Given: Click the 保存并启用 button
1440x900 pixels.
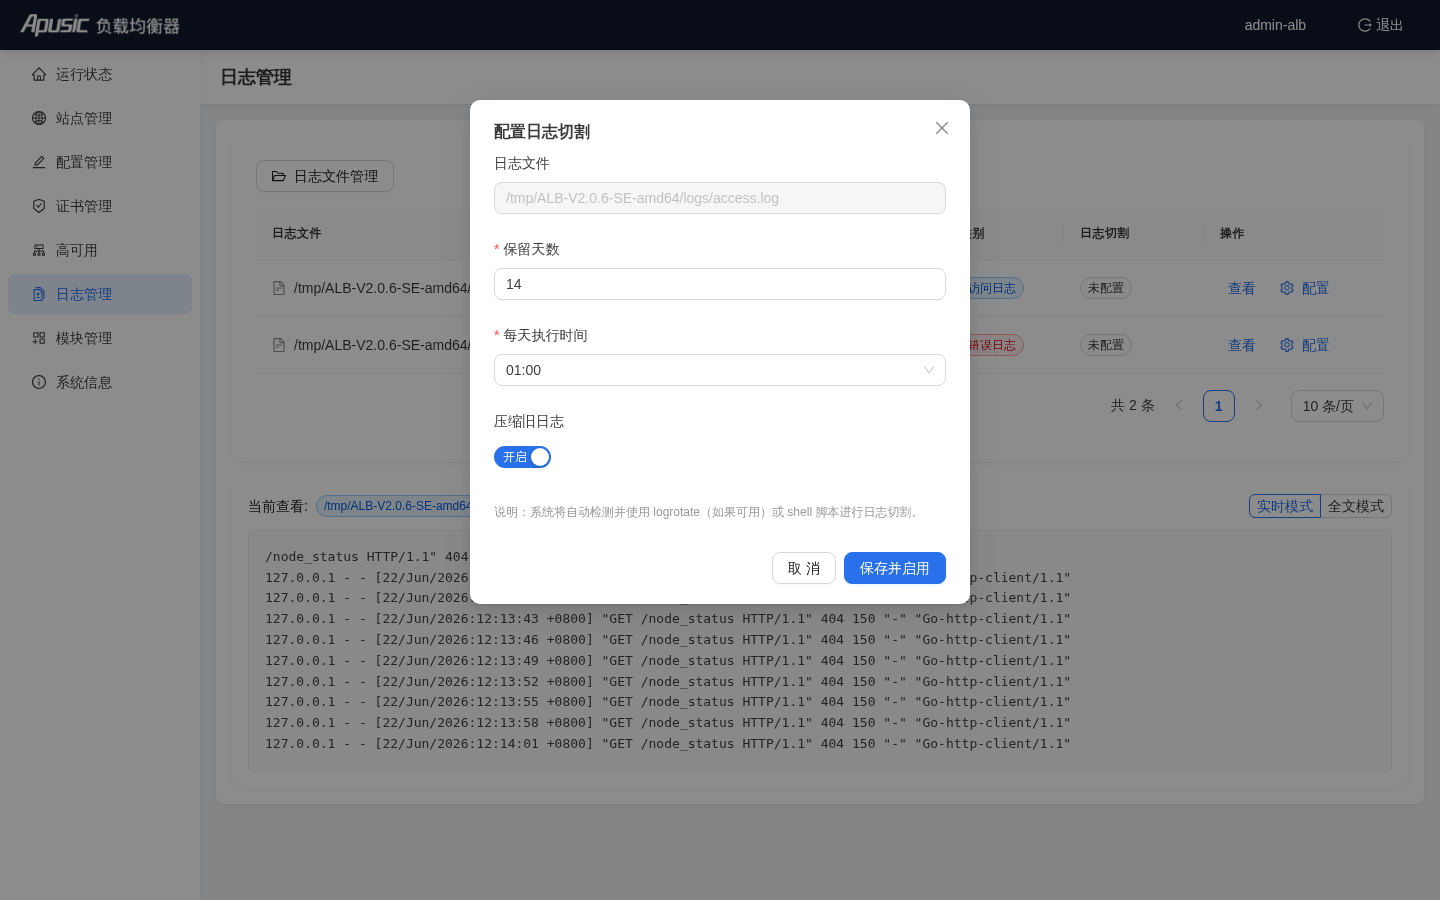Looking at the screenshot, I should tap(895, 568).
